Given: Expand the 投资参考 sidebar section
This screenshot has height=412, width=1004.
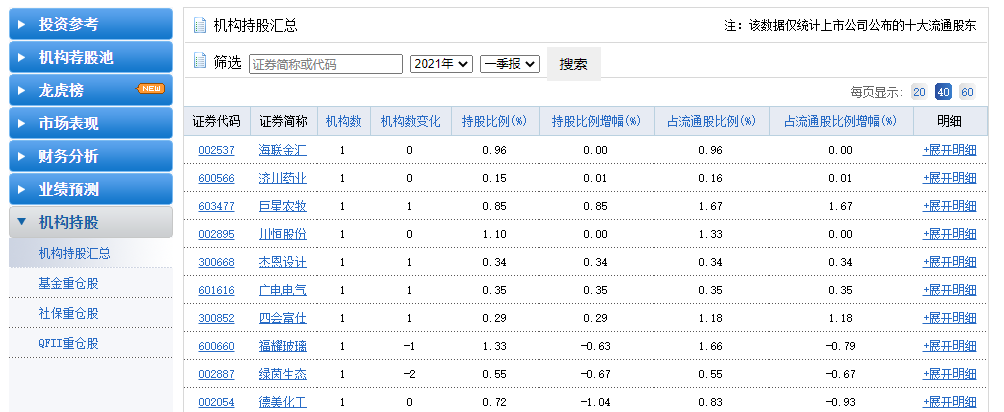Looking at the screenshot, I should 91,24.
